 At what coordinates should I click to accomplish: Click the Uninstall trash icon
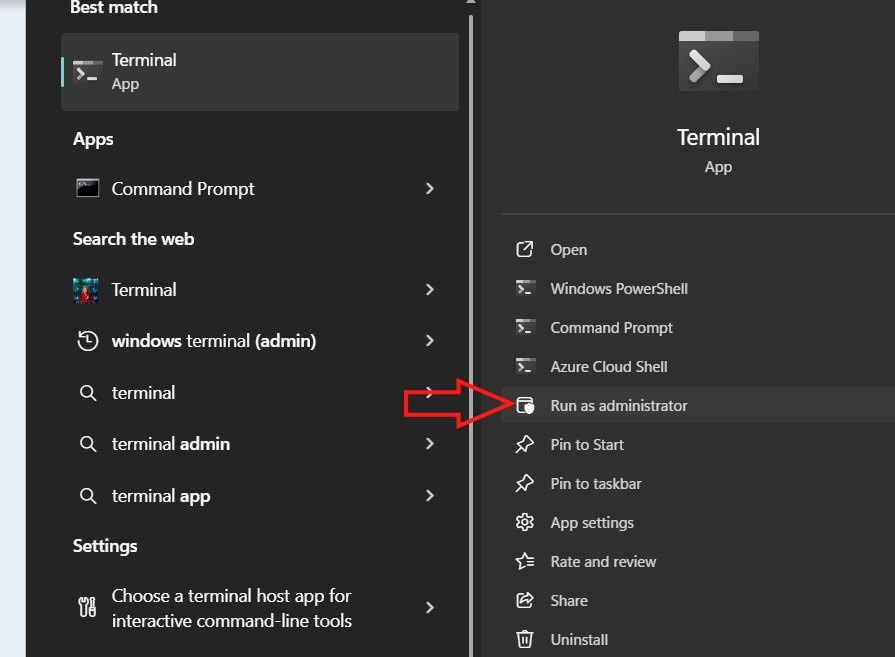[x=524, y=639]
